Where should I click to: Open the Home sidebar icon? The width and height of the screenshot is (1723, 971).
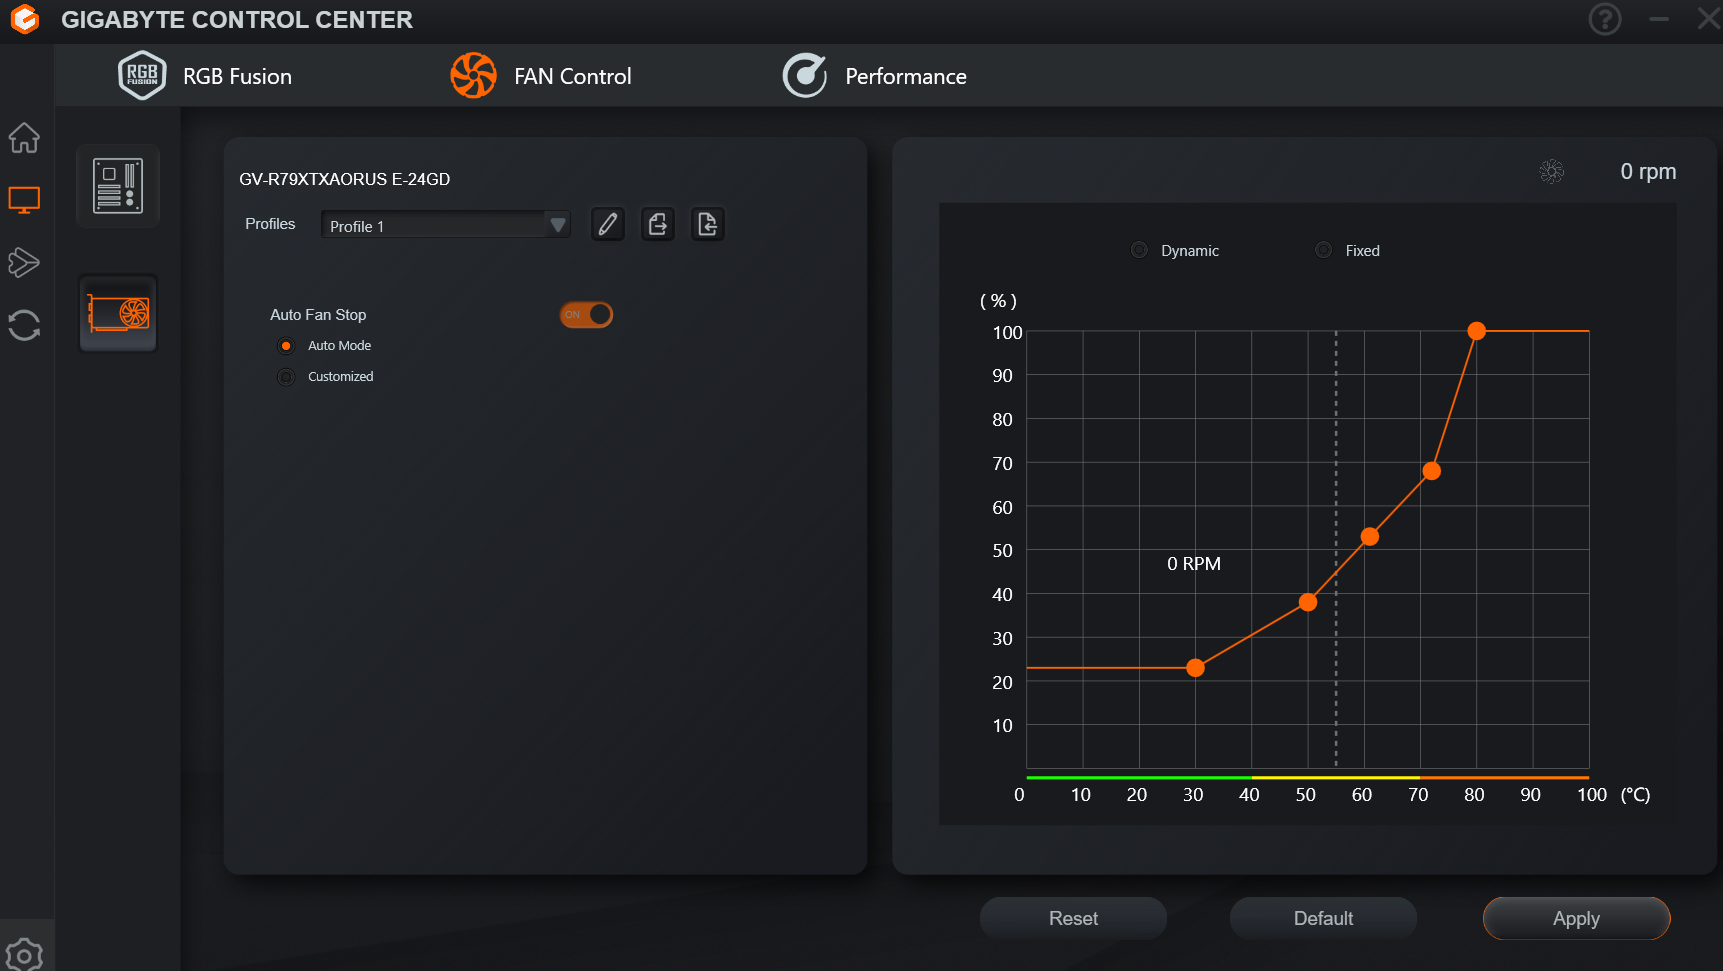point(24,137)
